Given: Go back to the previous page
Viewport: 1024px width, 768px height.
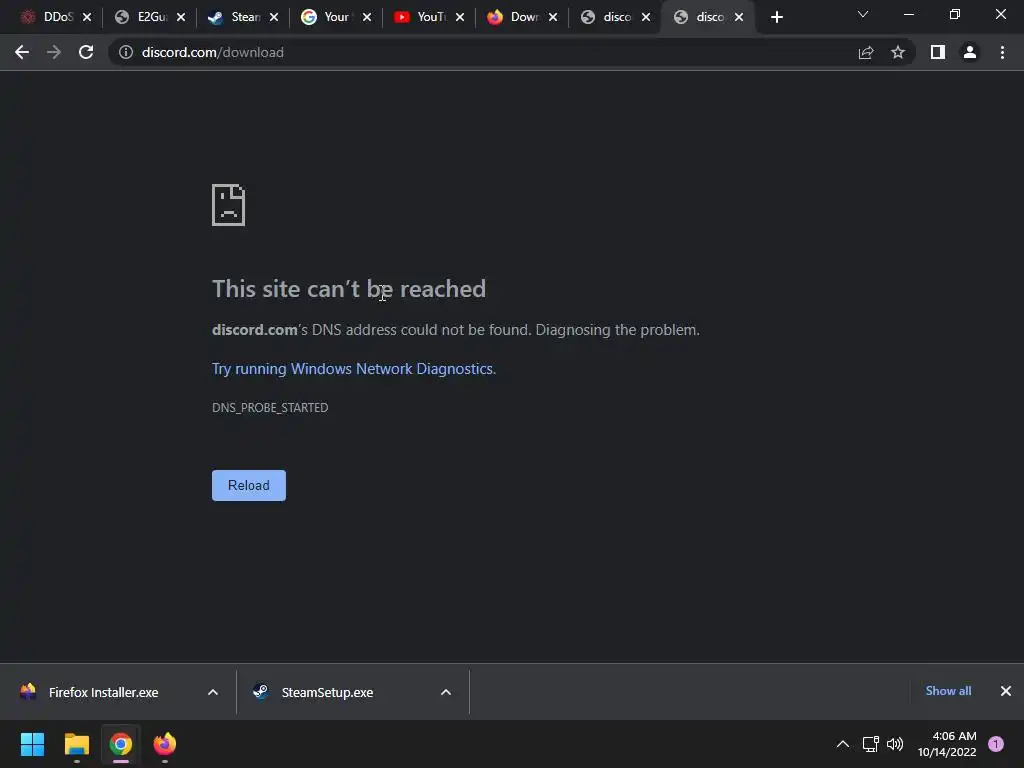Looking at the screenshot, I should (x=22, y=52).
